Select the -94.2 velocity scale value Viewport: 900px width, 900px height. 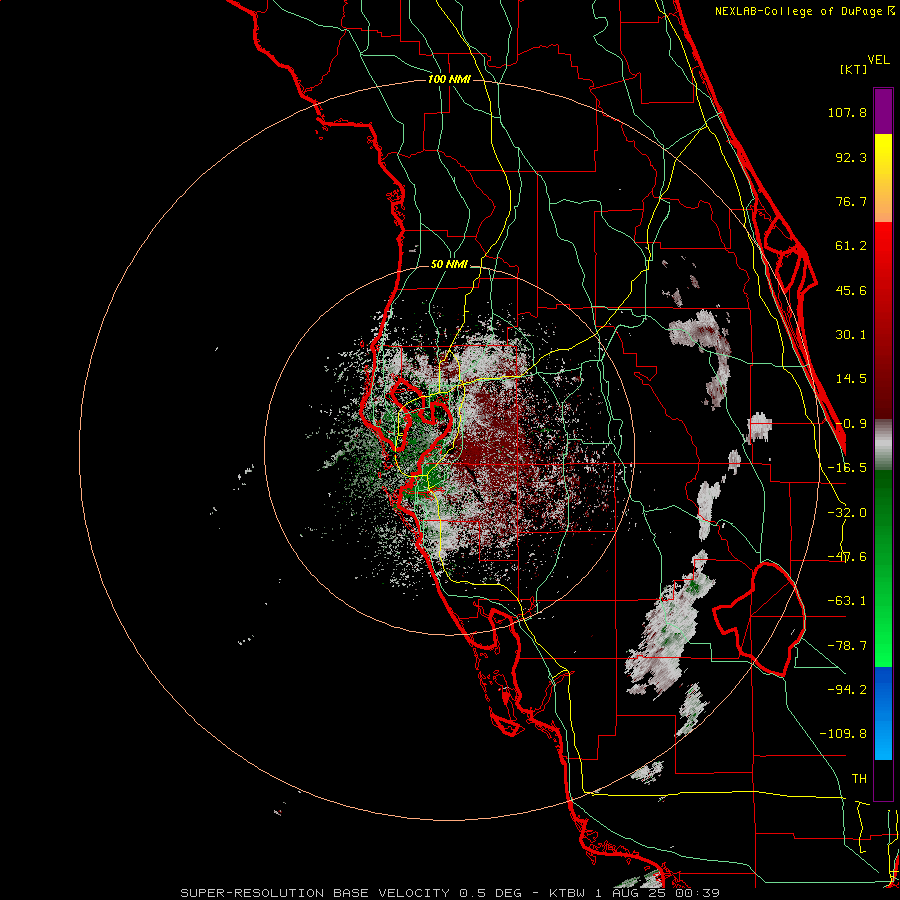tap(847, 690)
